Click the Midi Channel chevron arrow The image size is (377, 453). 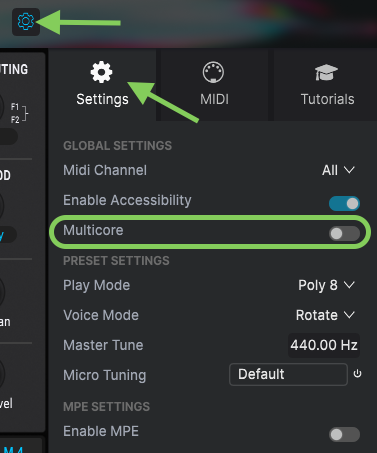pyautogui.click(x=349, y=170)
